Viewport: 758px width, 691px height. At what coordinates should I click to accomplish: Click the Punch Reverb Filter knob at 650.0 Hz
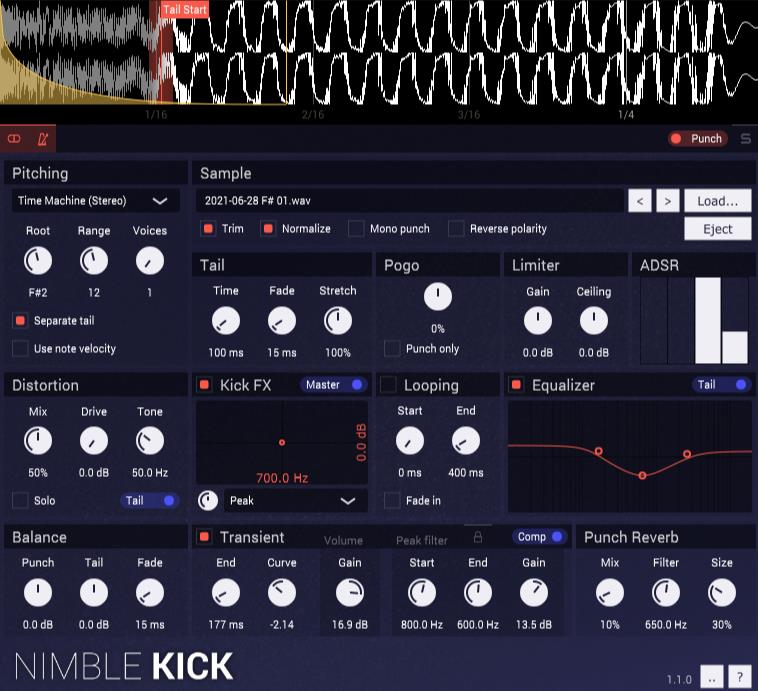pyautogui.click(x=666, y=593)
